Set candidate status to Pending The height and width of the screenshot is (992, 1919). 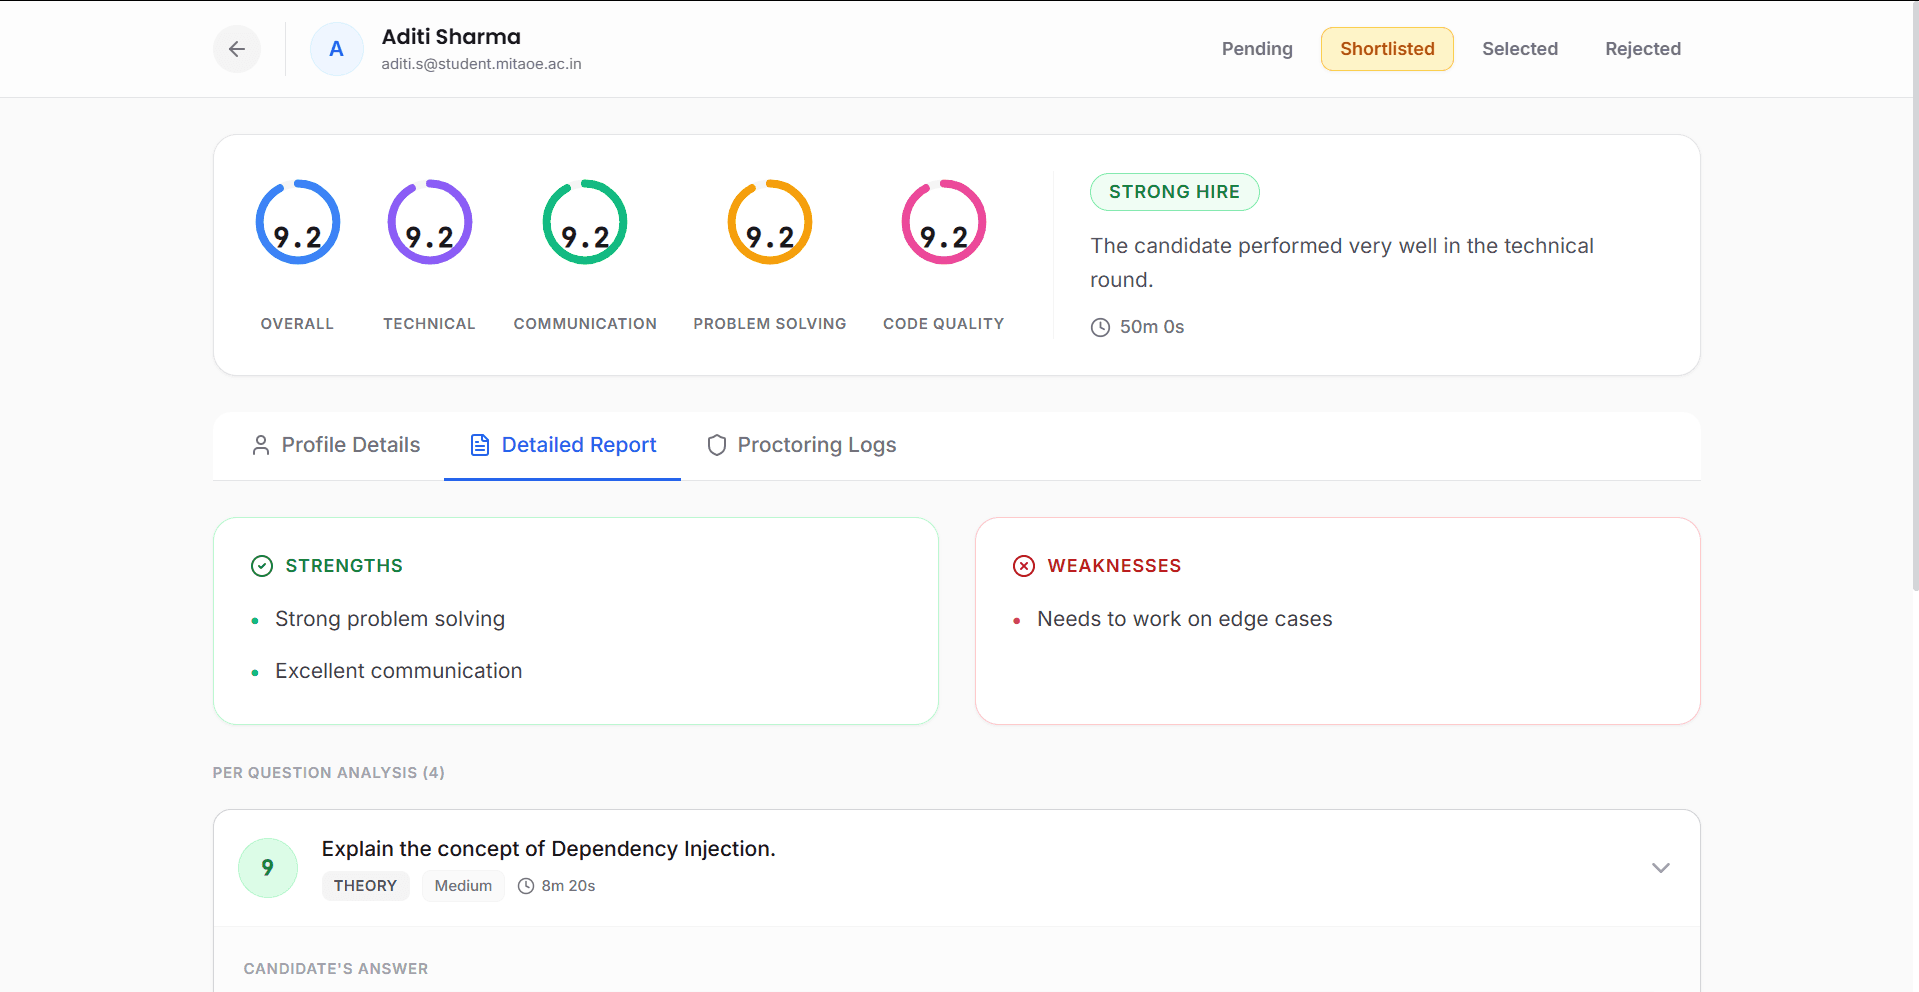pos(1257,49)
